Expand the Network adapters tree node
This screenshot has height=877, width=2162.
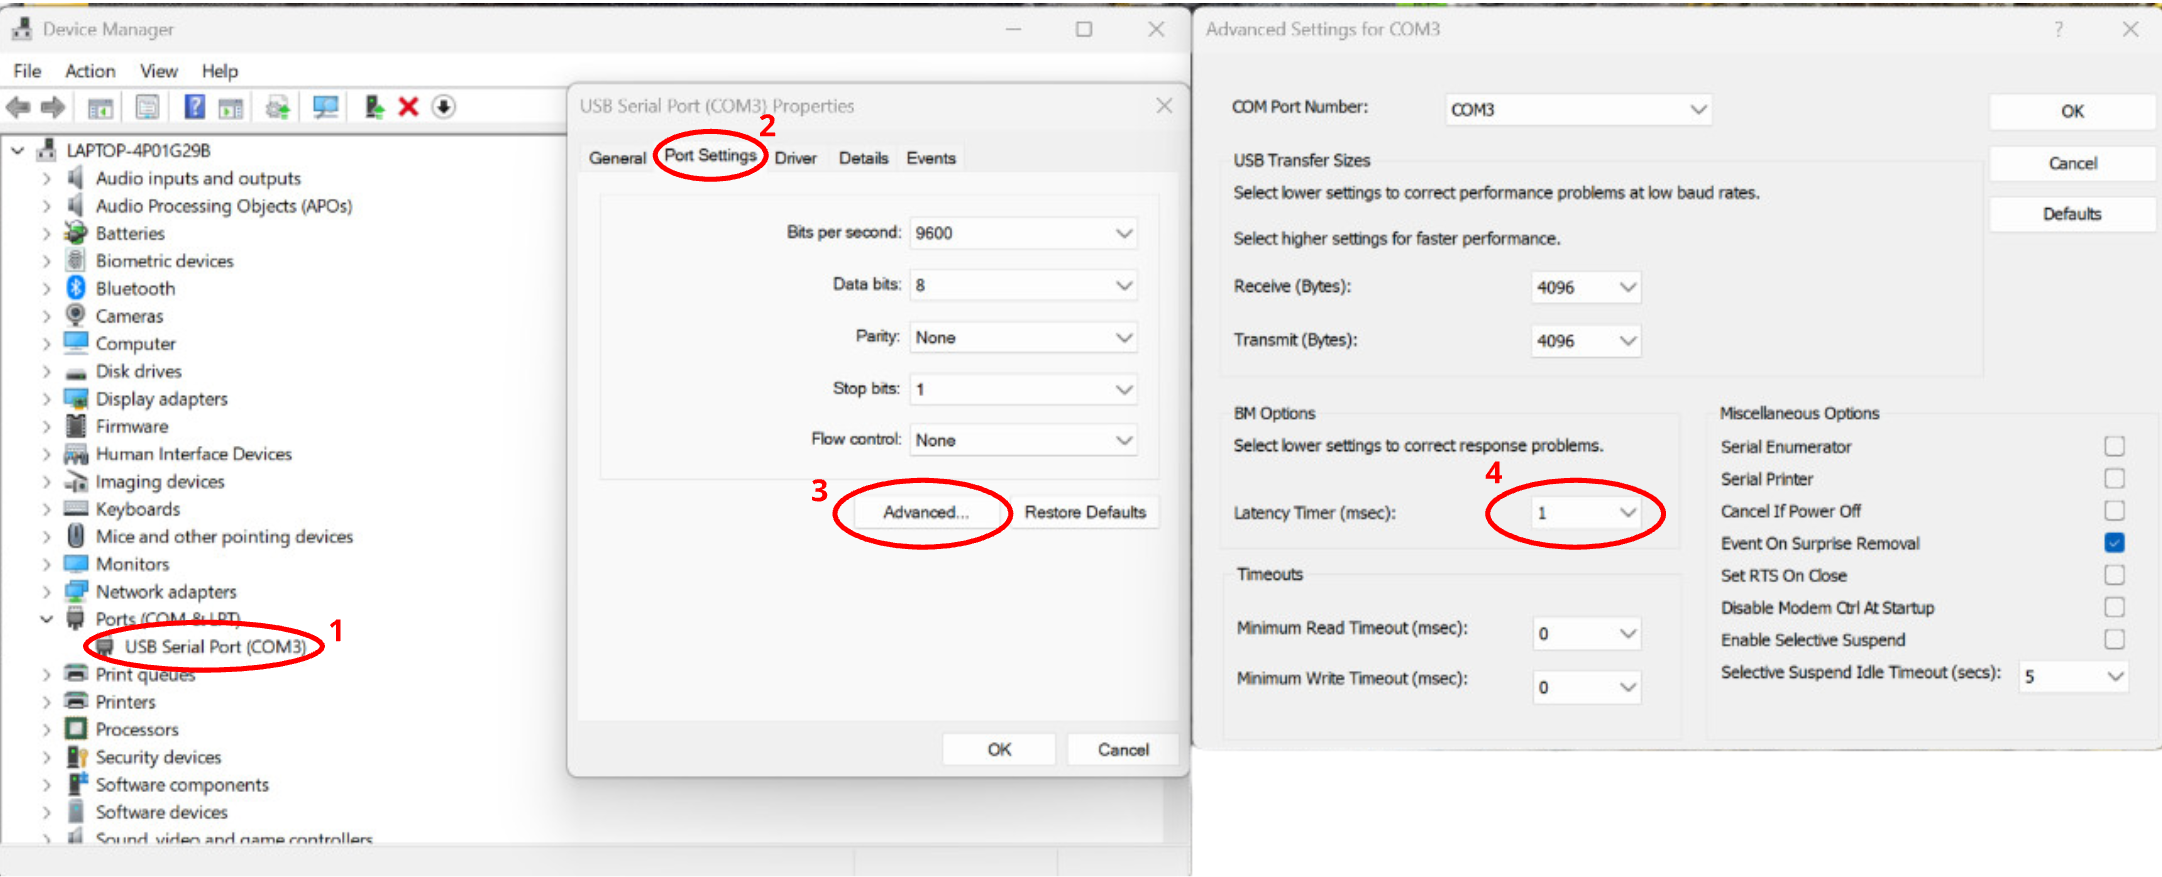click(46, 592)
